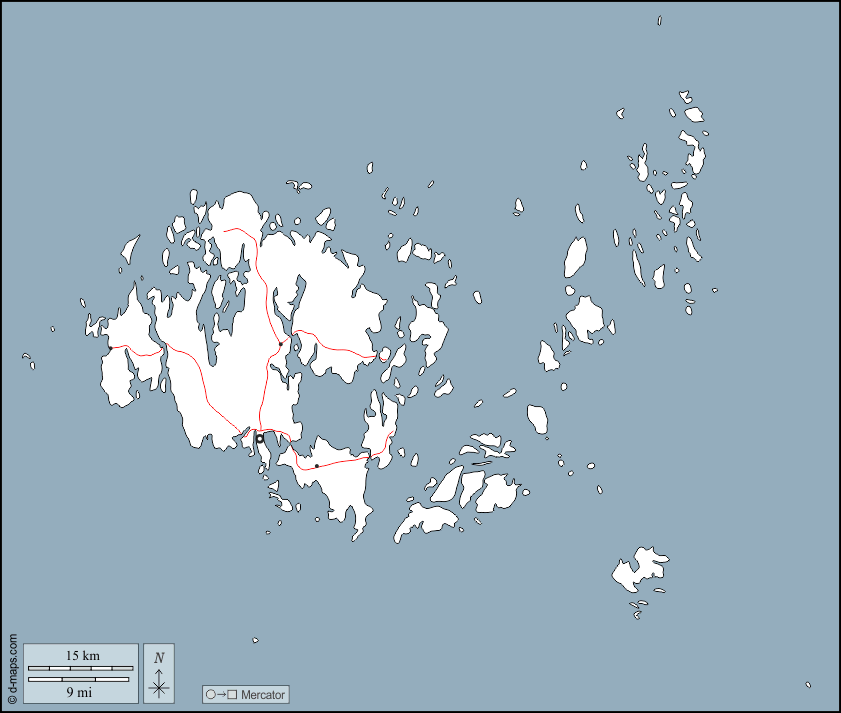The image size is (841, 713).
Task: Click the capital city ring marker
Action: pos(260,438)
